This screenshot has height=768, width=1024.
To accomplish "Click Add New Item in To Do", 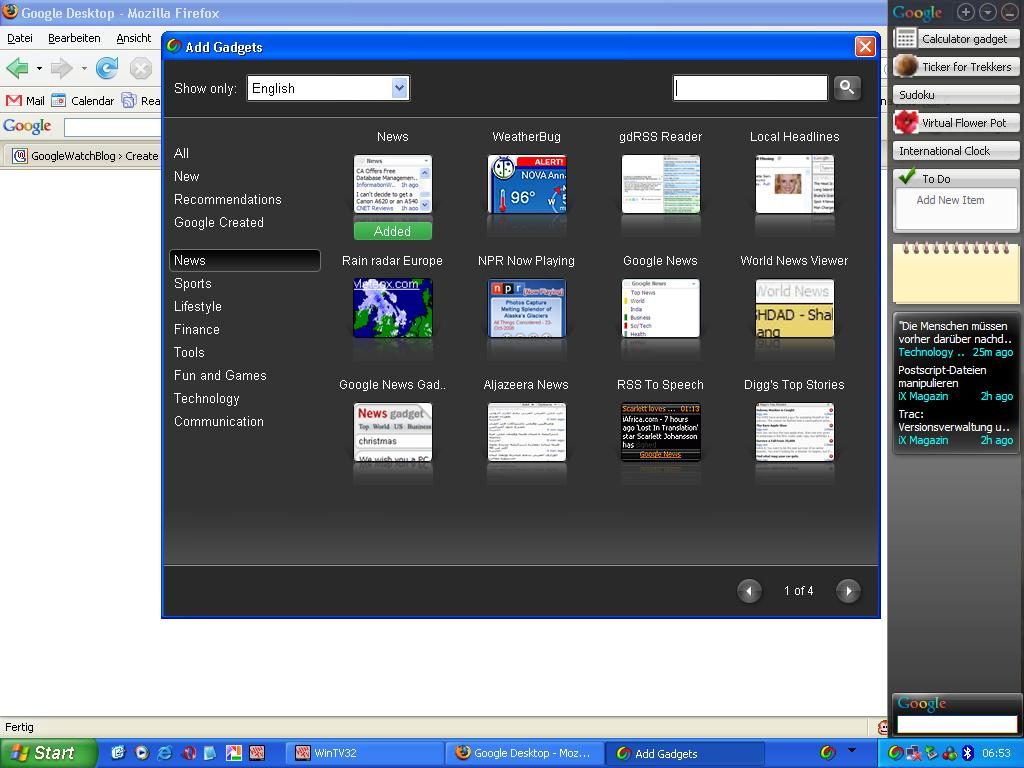I will 950,200.
